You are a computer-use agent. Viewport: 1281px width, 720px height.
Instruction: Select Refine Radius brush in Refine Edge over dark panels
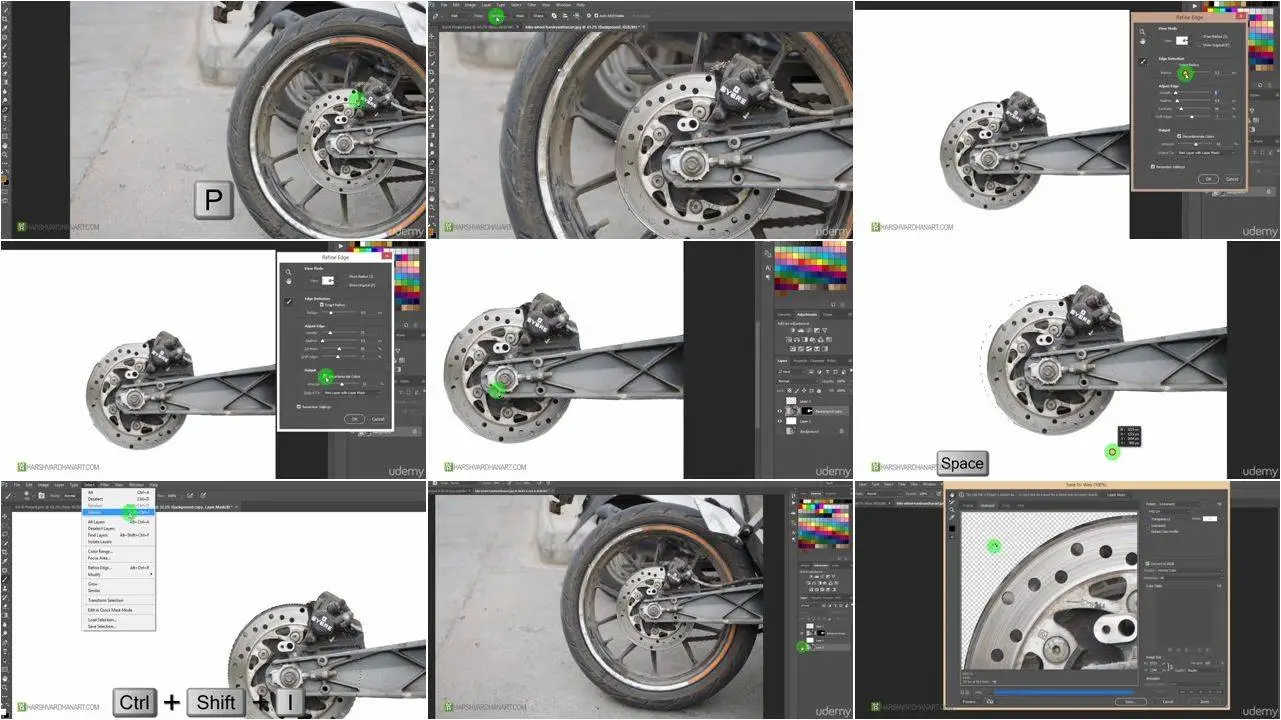[x=1142, y=61]
